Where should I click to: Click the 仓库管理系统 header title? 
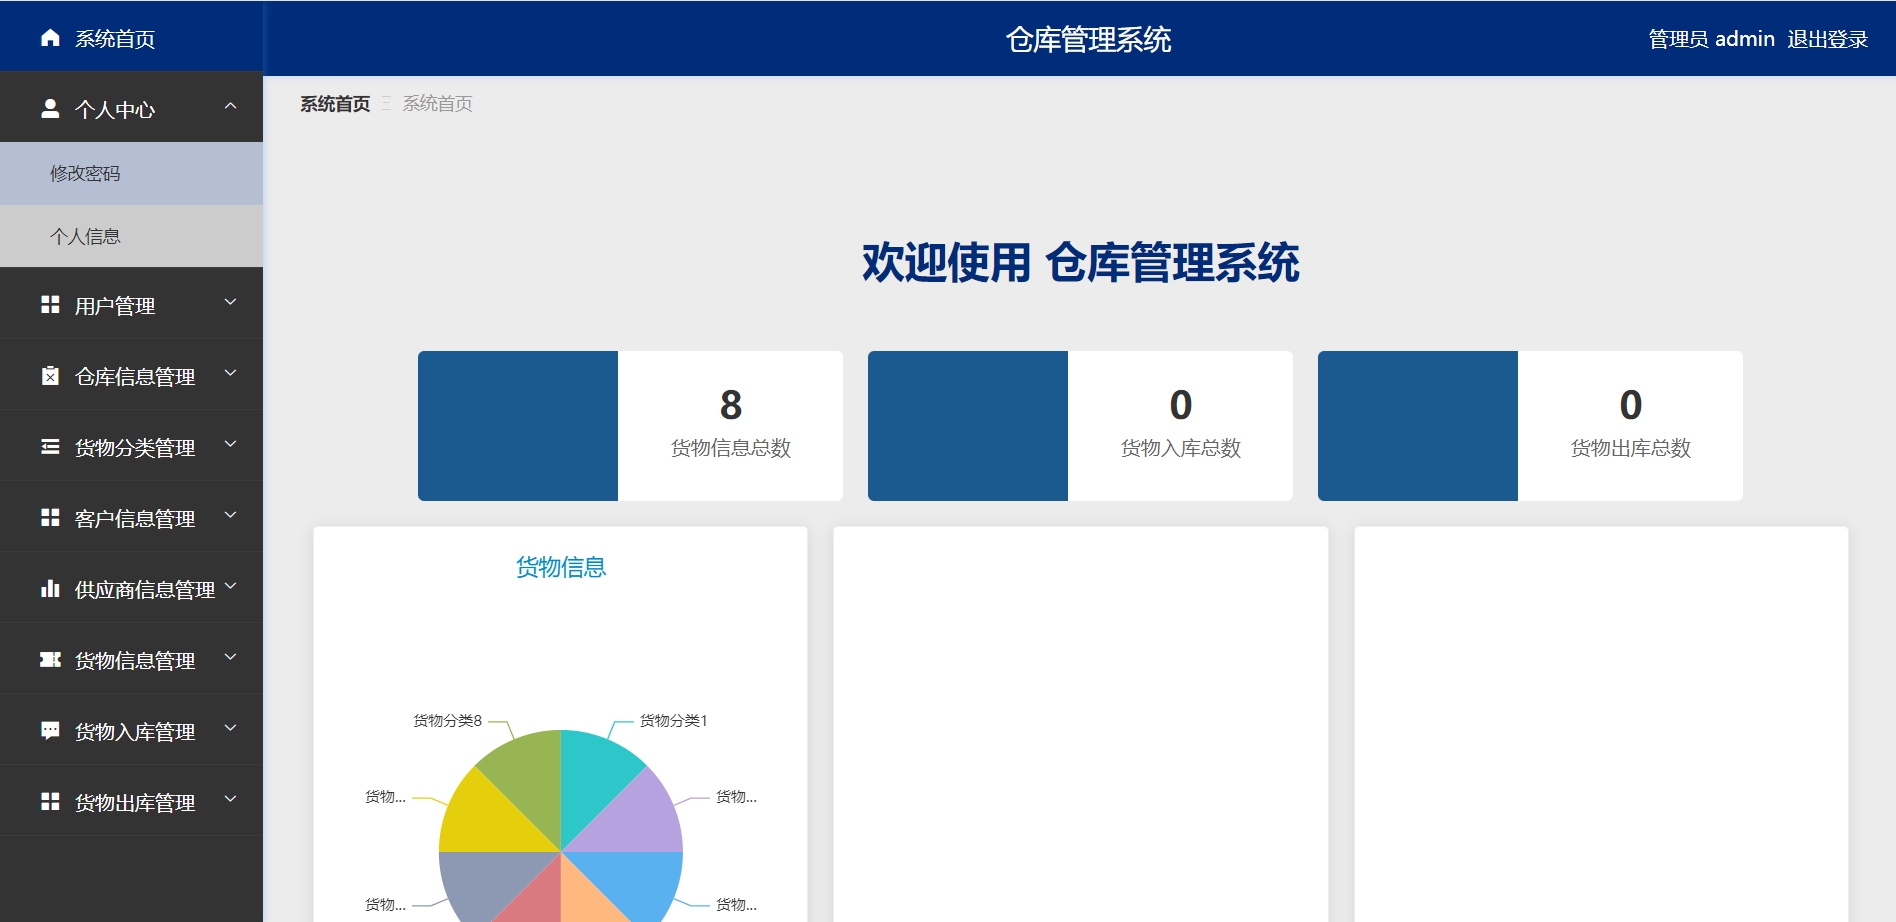point(1089,40)
